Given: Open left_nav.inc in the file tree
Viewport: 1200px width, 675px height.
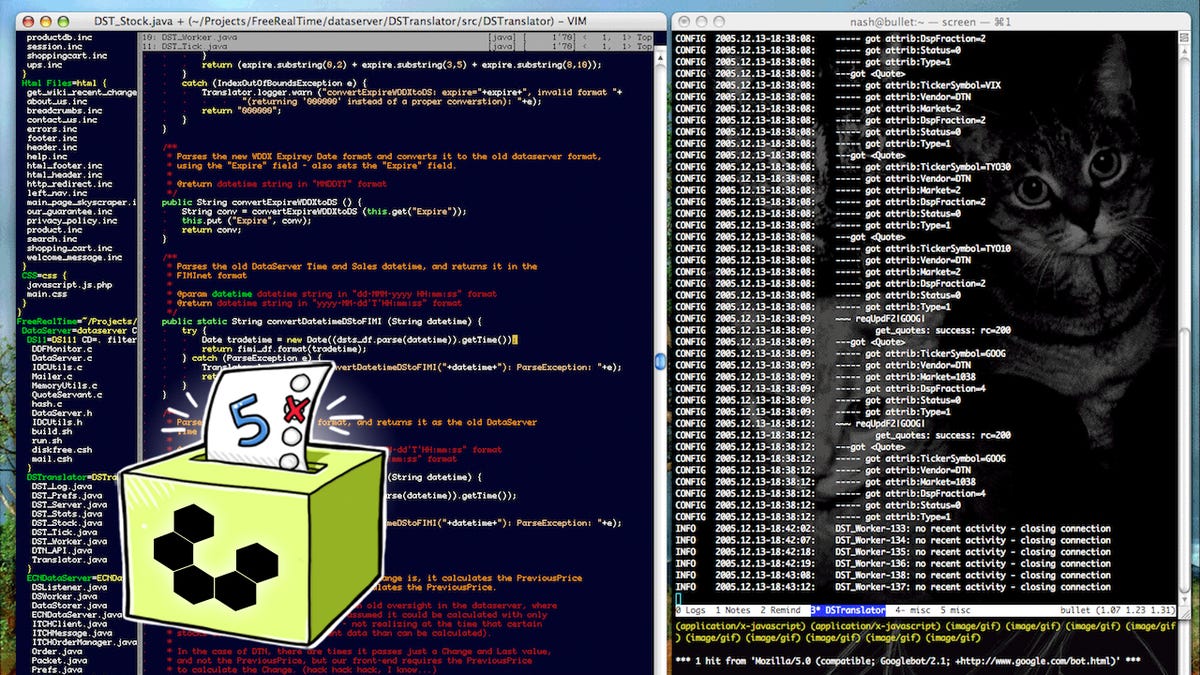Looking at the screenshot, I should pos(56,193).
